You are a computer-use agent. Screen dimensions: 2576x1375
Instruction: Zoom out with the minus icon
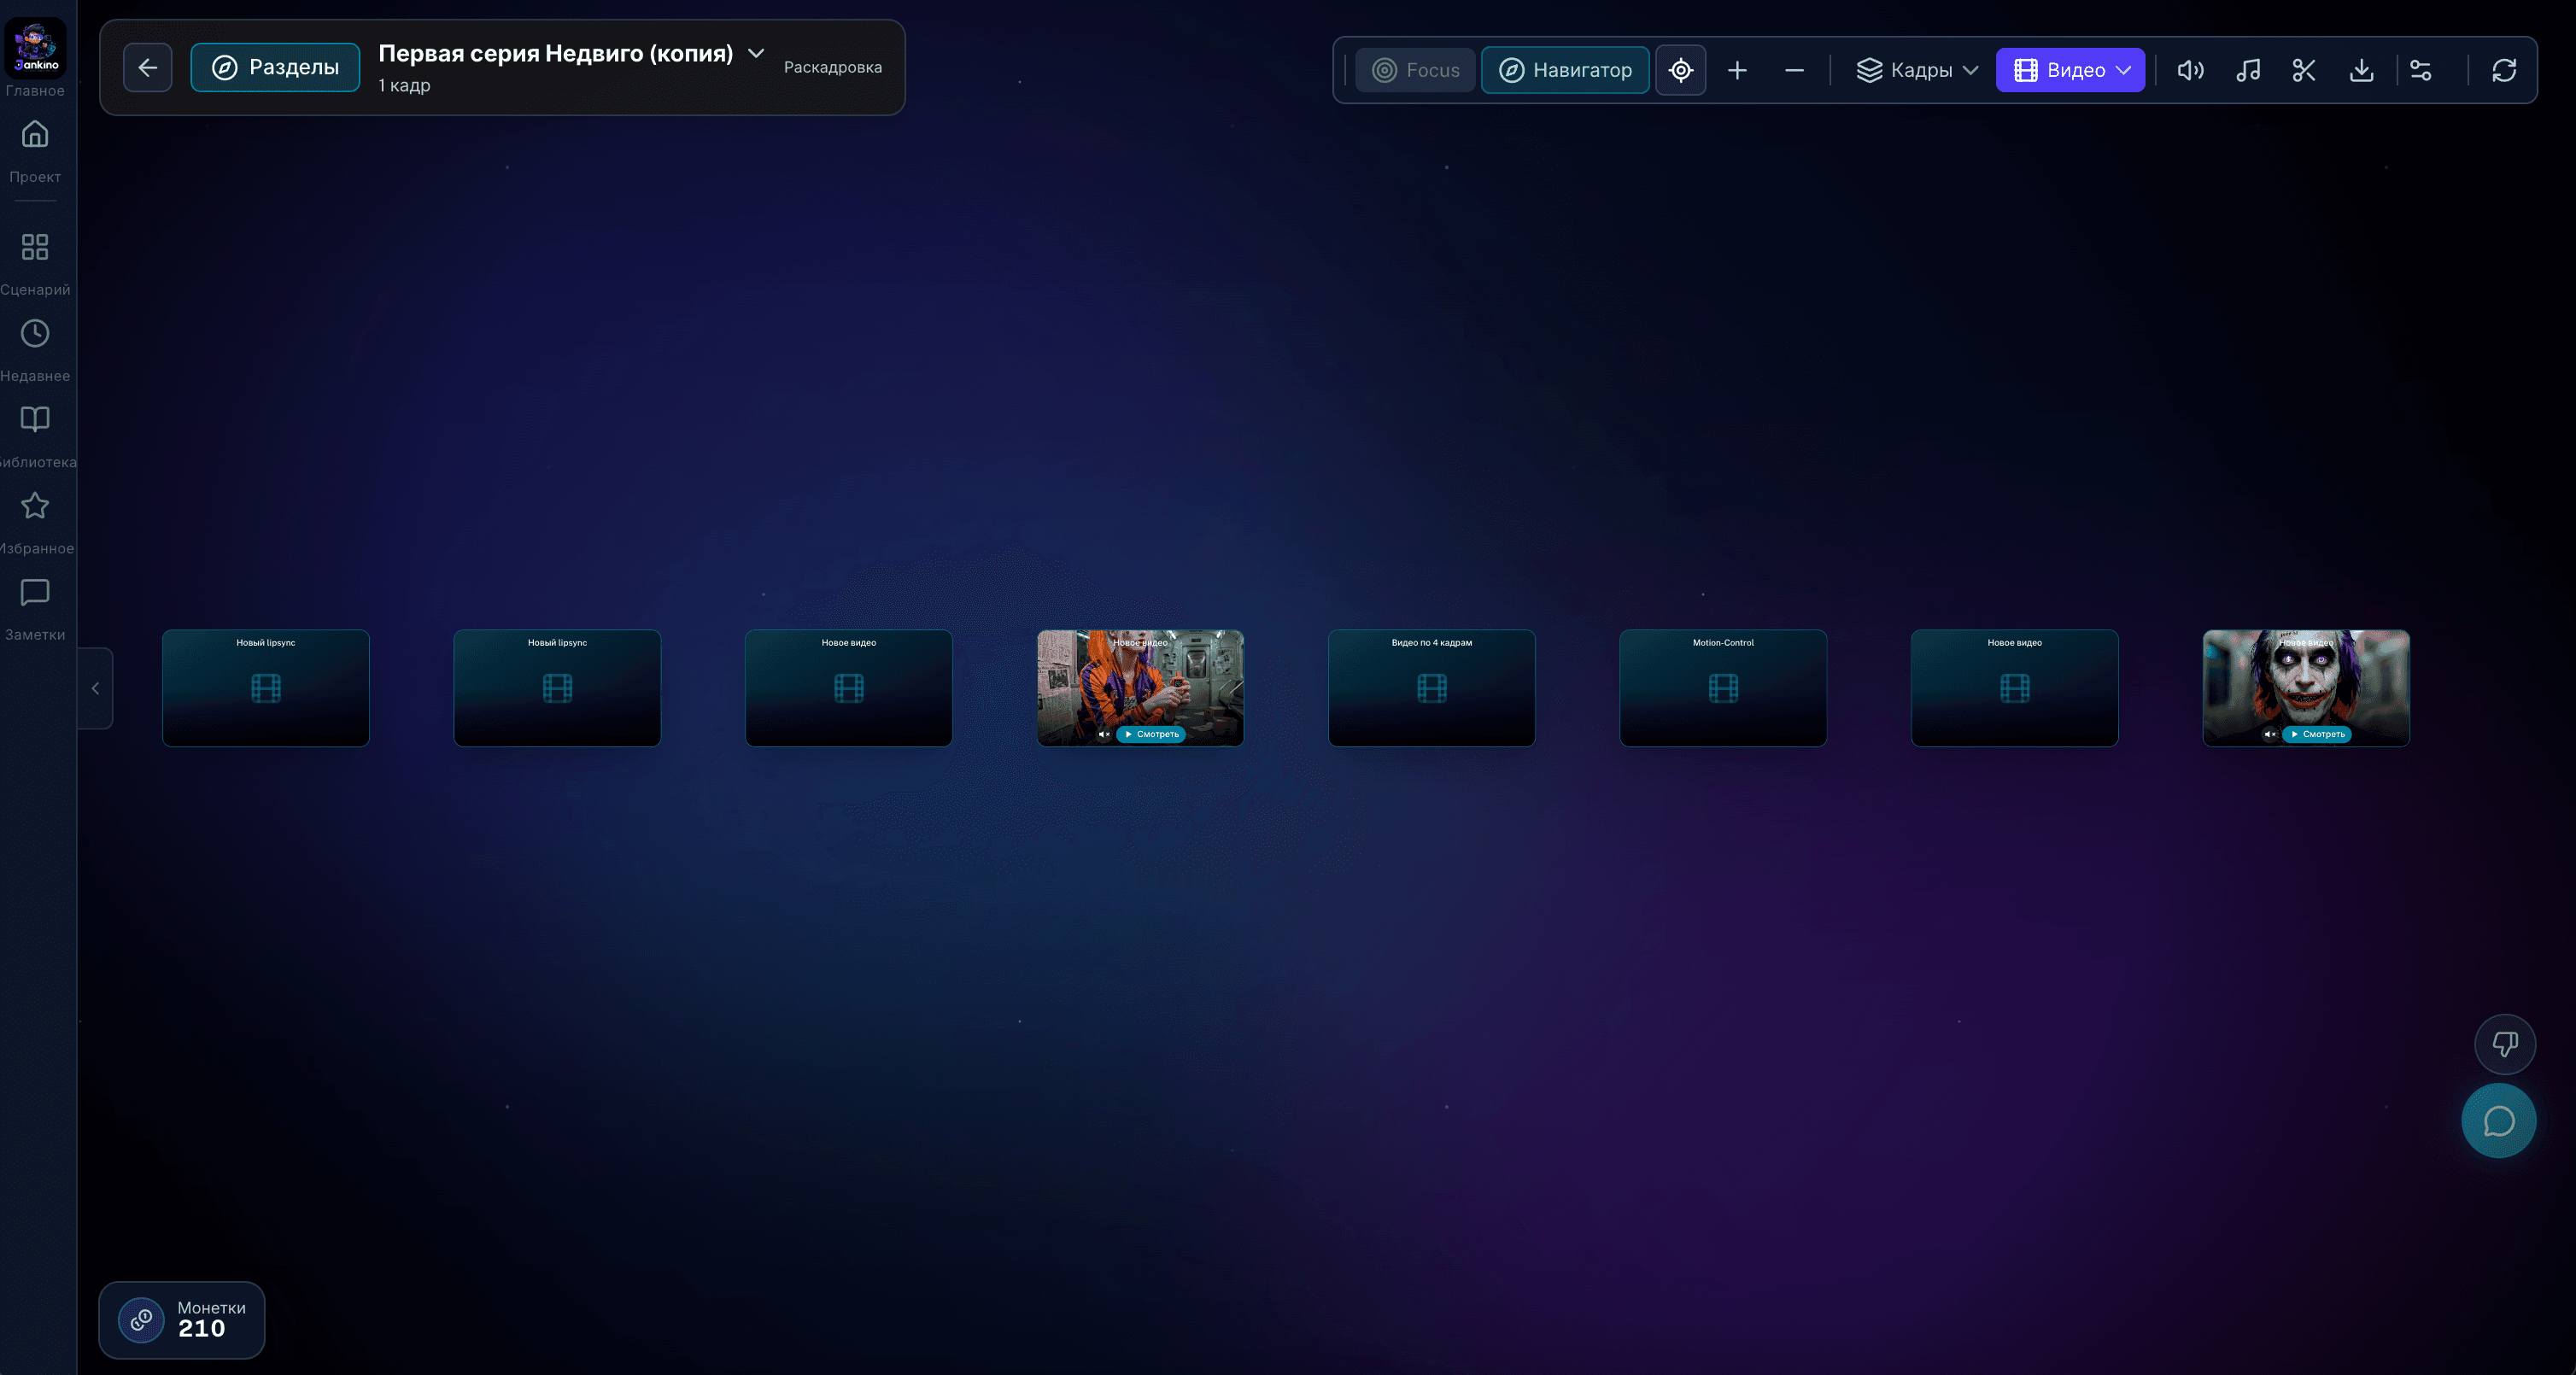point(1795,70)
